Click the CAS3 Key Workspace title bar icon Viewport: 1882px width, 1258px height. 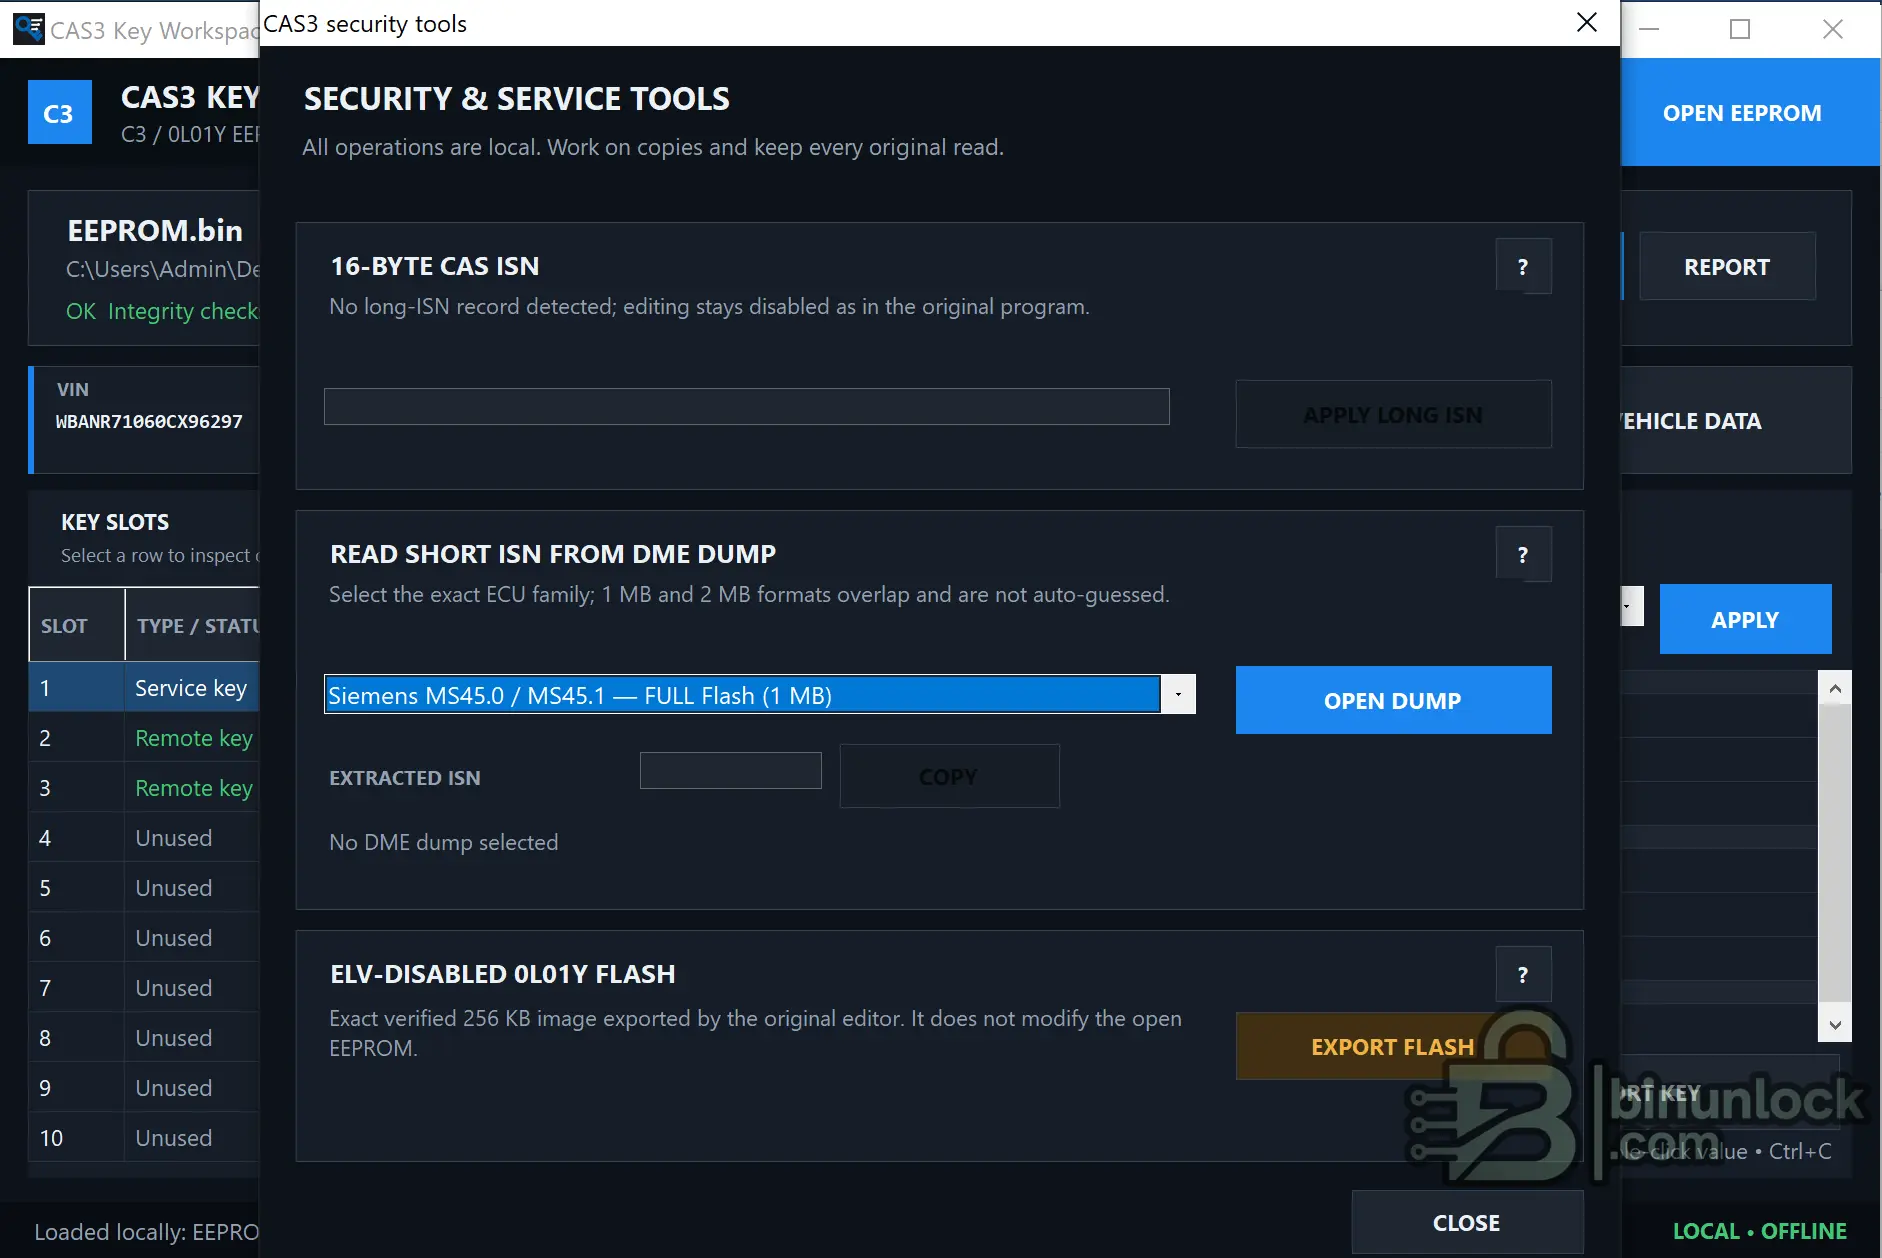29,29
